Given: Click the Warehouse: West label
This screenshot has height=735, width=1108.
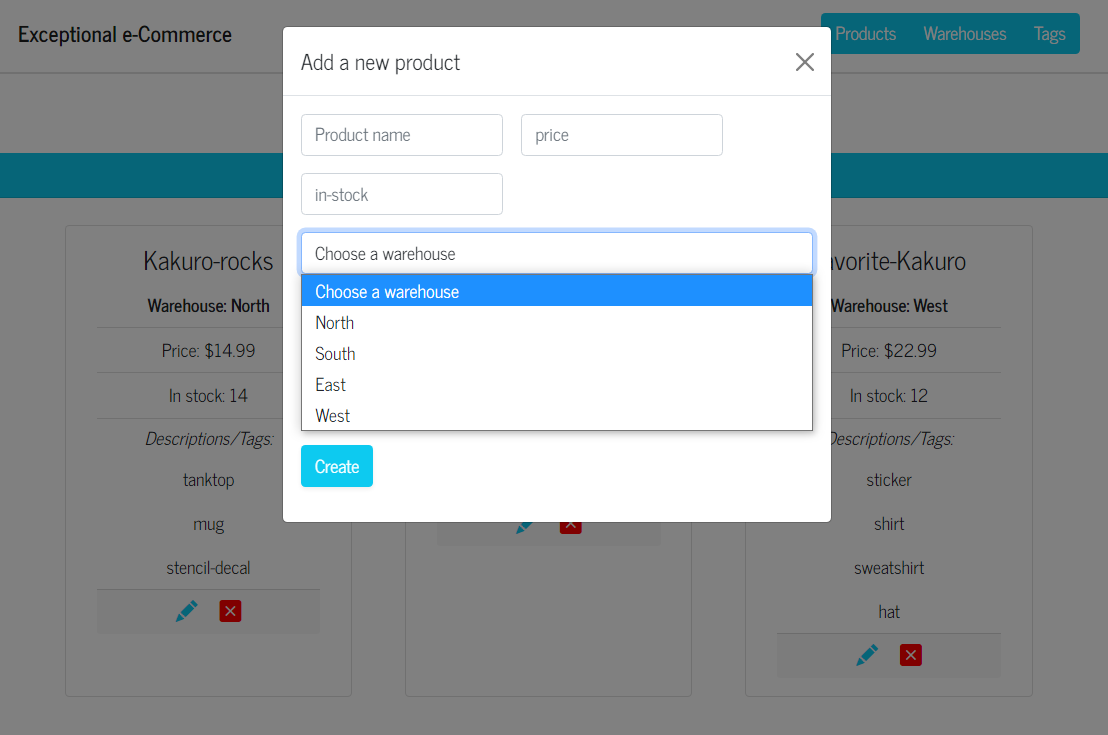Looking at the screenshot, I should coord(890,306).
